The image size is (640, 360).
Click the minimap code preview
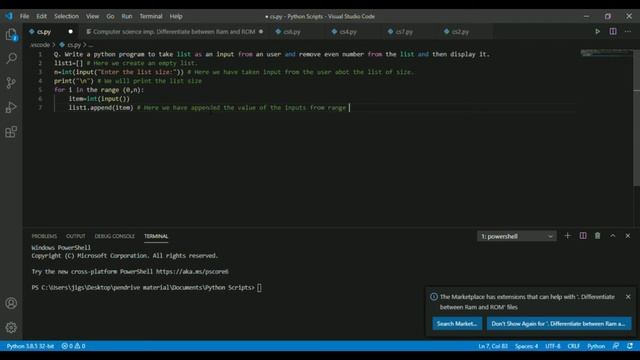[605, 53]
